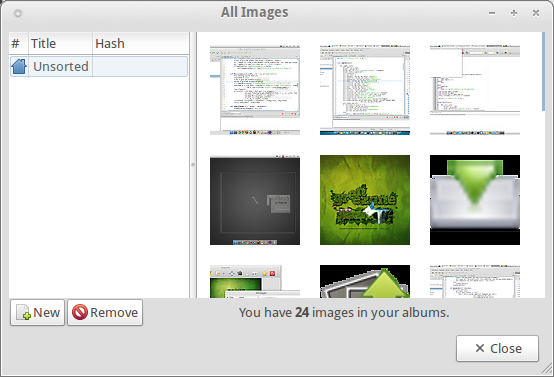Select the top-right code screenshot thumbnail

tap(475, 90)
